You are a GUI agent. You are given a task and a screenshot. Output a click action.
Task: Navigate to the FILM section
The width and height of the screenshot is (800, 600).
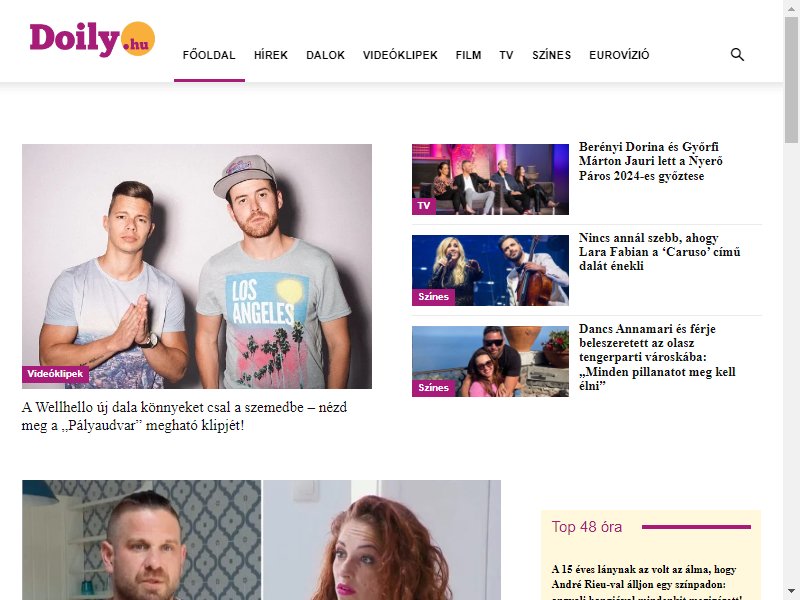468,55
